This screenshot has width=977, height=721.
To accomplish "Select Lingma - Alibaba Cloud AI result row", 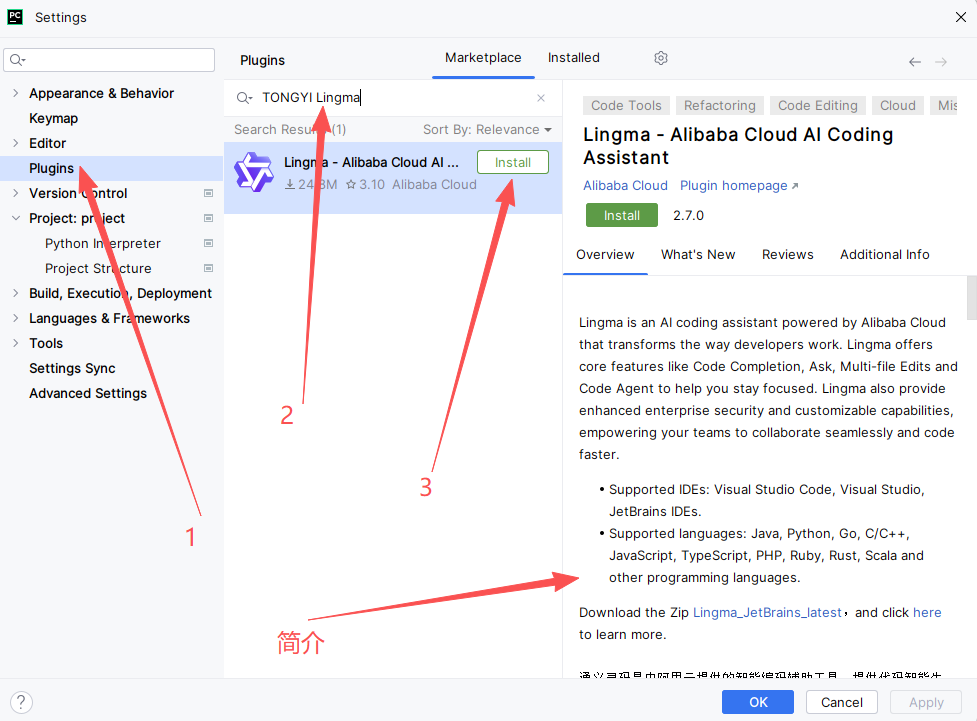I will [393, 178].
